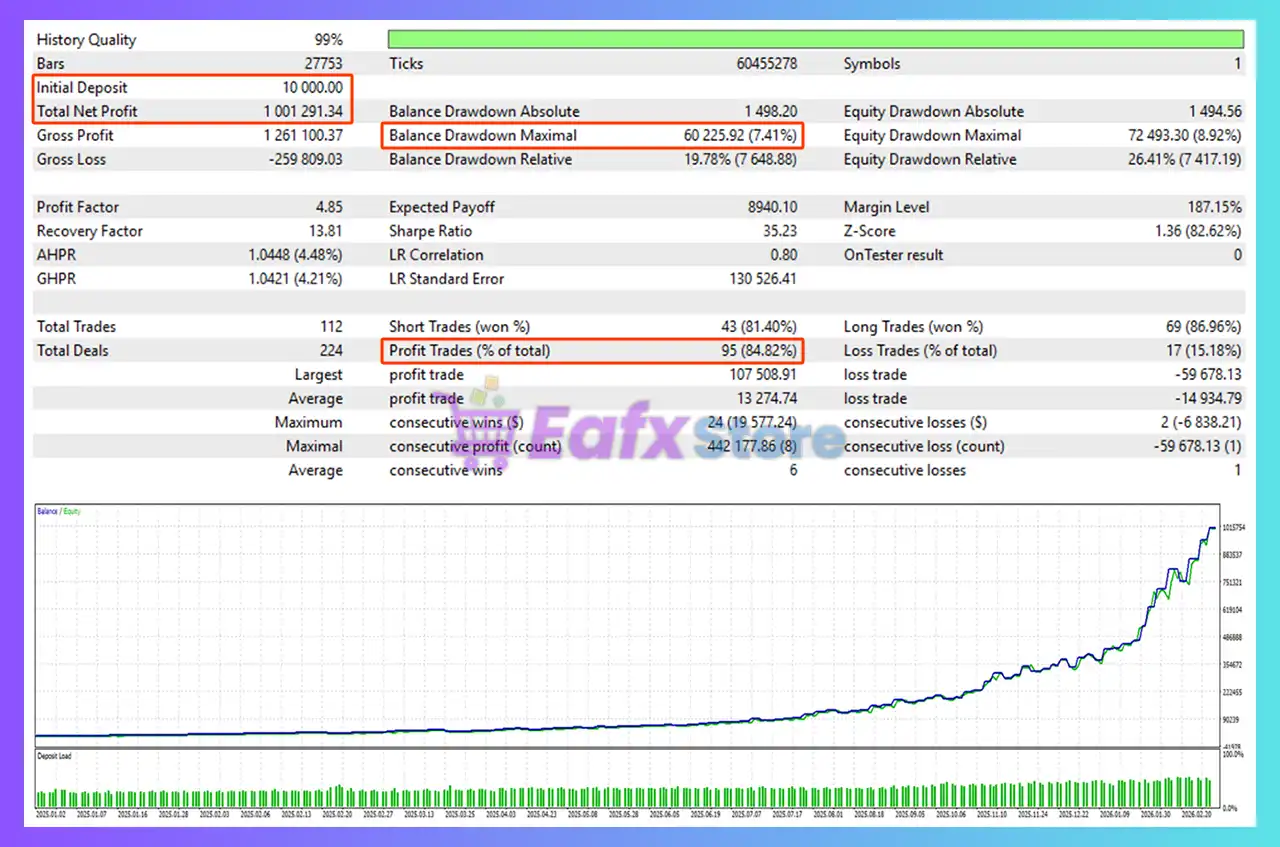
Task: Select the Balance Drawdown Maximal row
Action: pyautogui.click(x=592, y=135)
